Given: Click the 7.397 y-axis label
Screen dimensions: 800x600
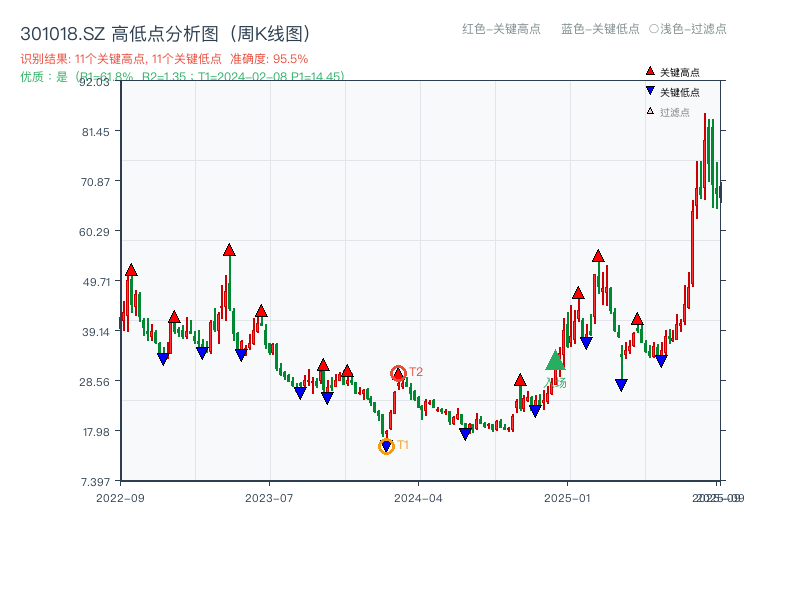Looking at the screenshot, I should tap(95, 482).
